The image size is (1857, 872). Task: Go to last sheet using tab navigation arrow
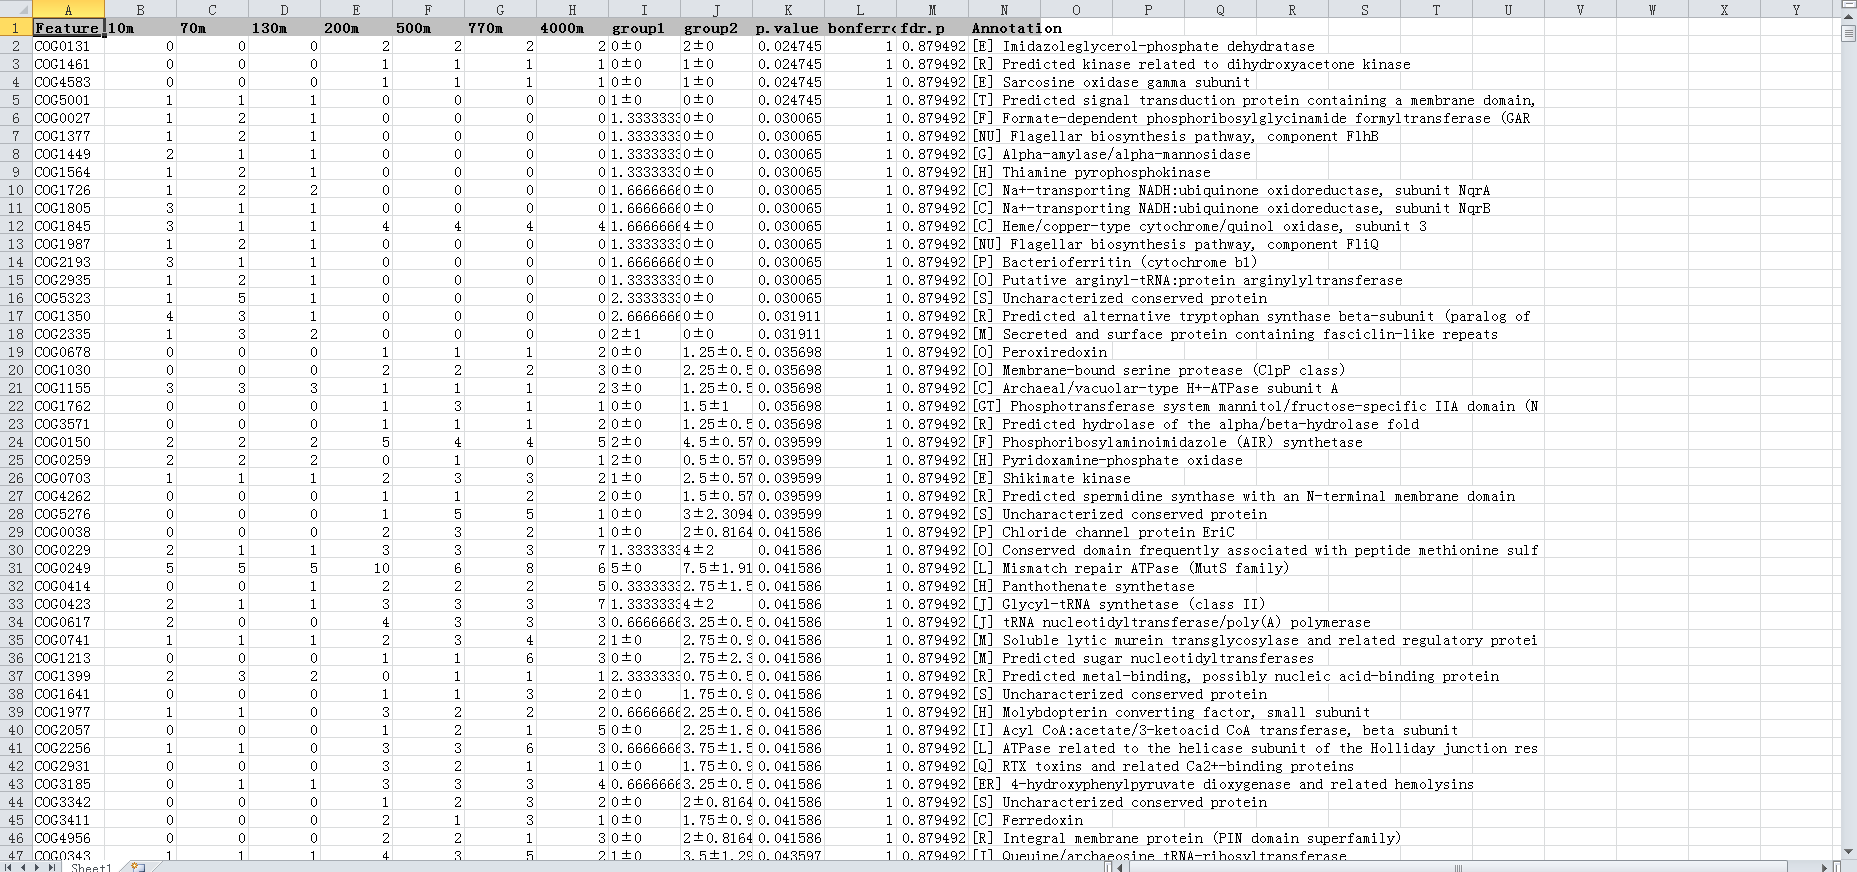coord(51,867)
